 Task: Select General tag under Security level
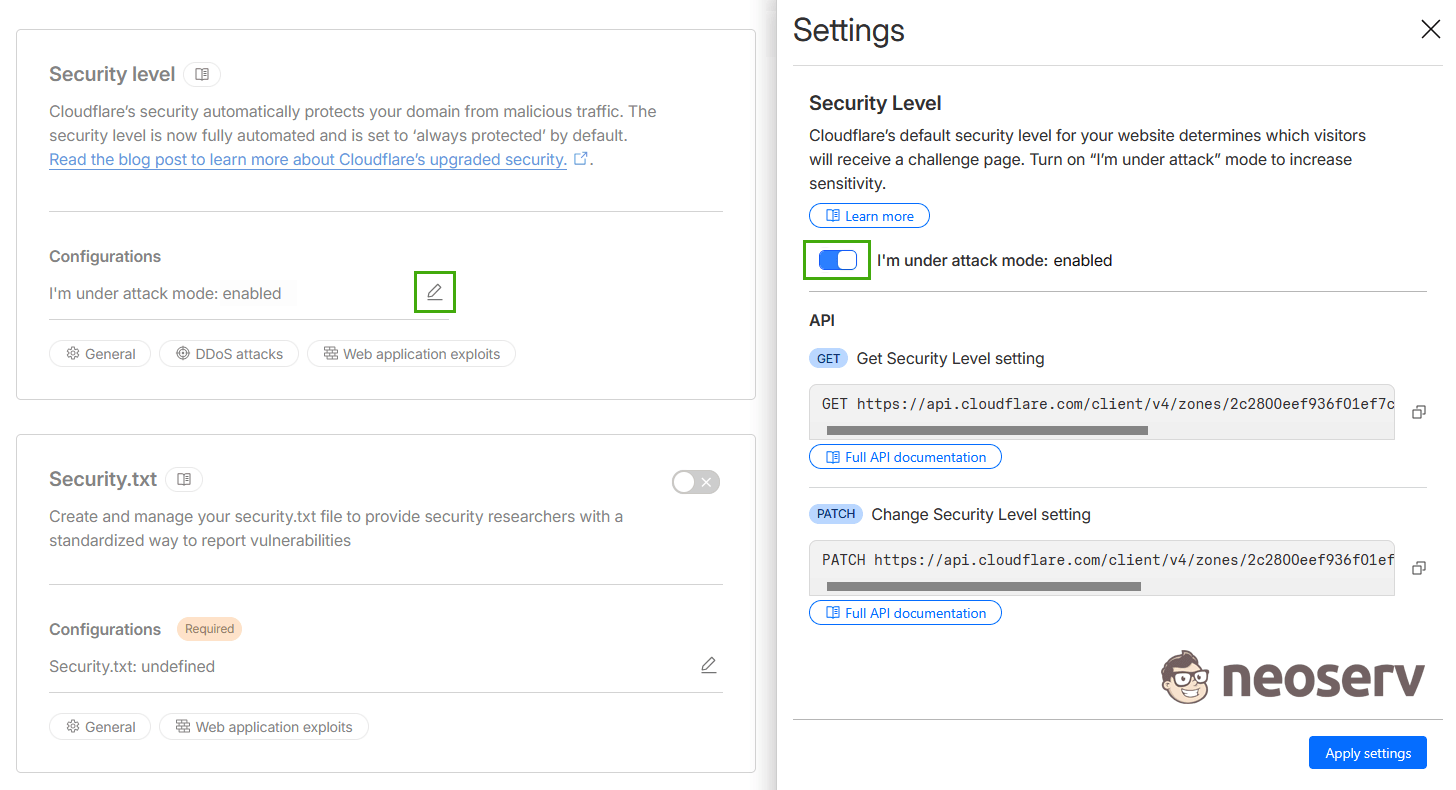coord(100,354)
